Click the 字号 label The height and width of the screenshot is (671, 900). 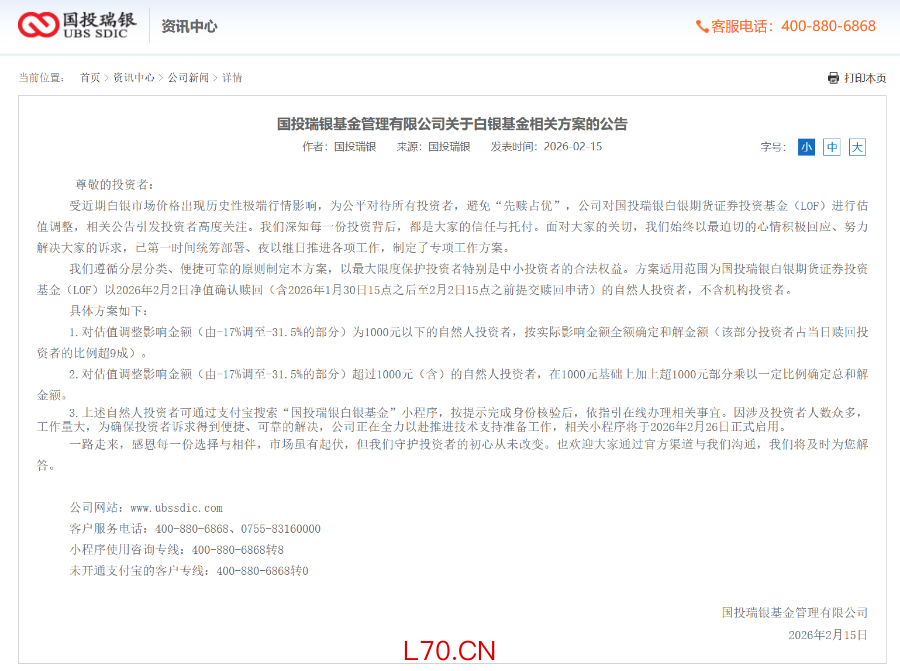[773, 148]
